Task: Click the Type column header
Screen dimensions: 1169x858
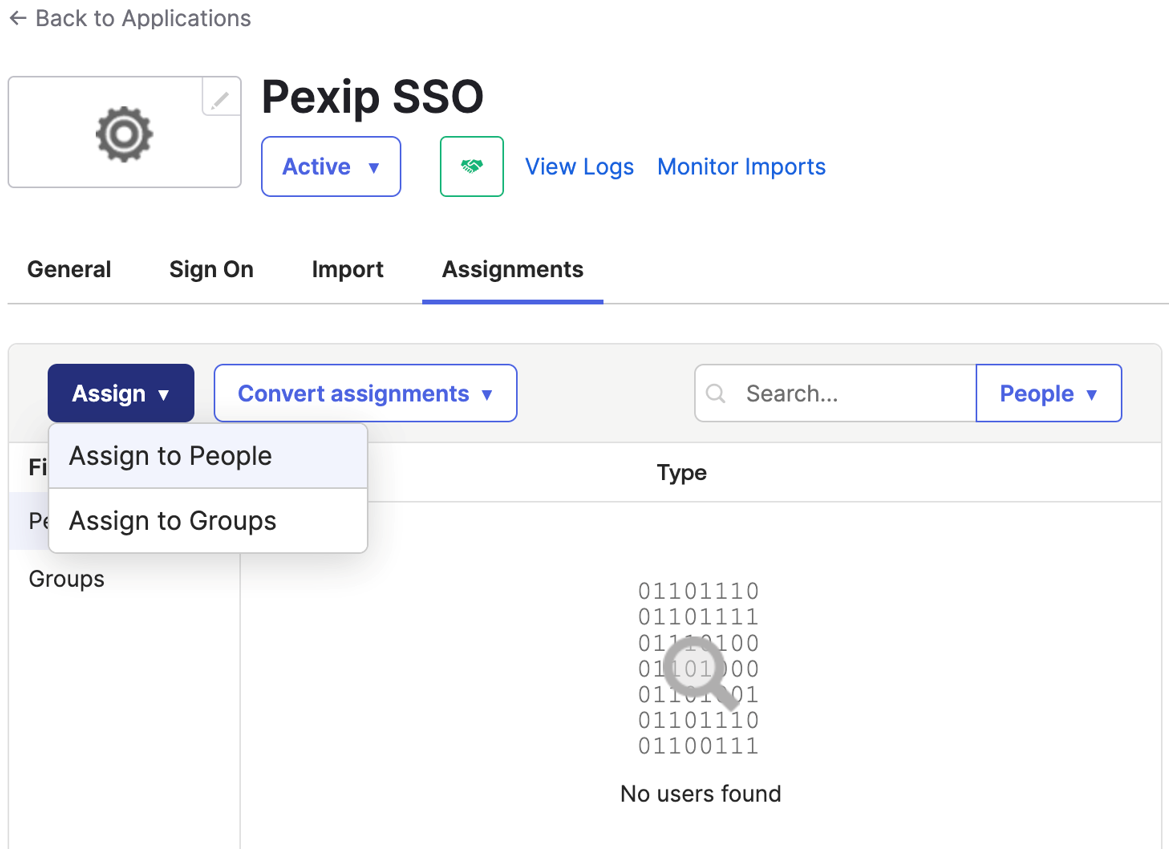Action: tap(681, 473)
